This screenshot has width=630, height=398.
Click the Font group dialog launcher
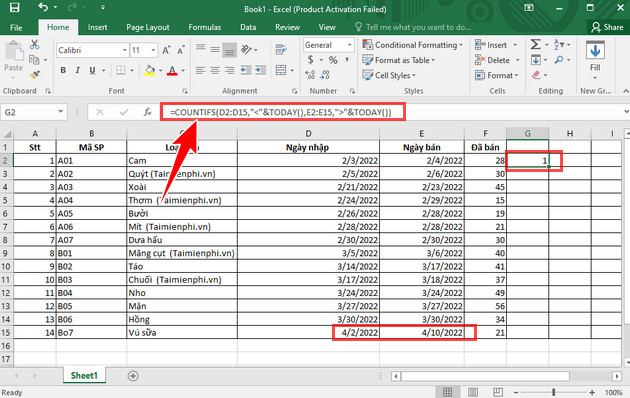tap(185, 91)
